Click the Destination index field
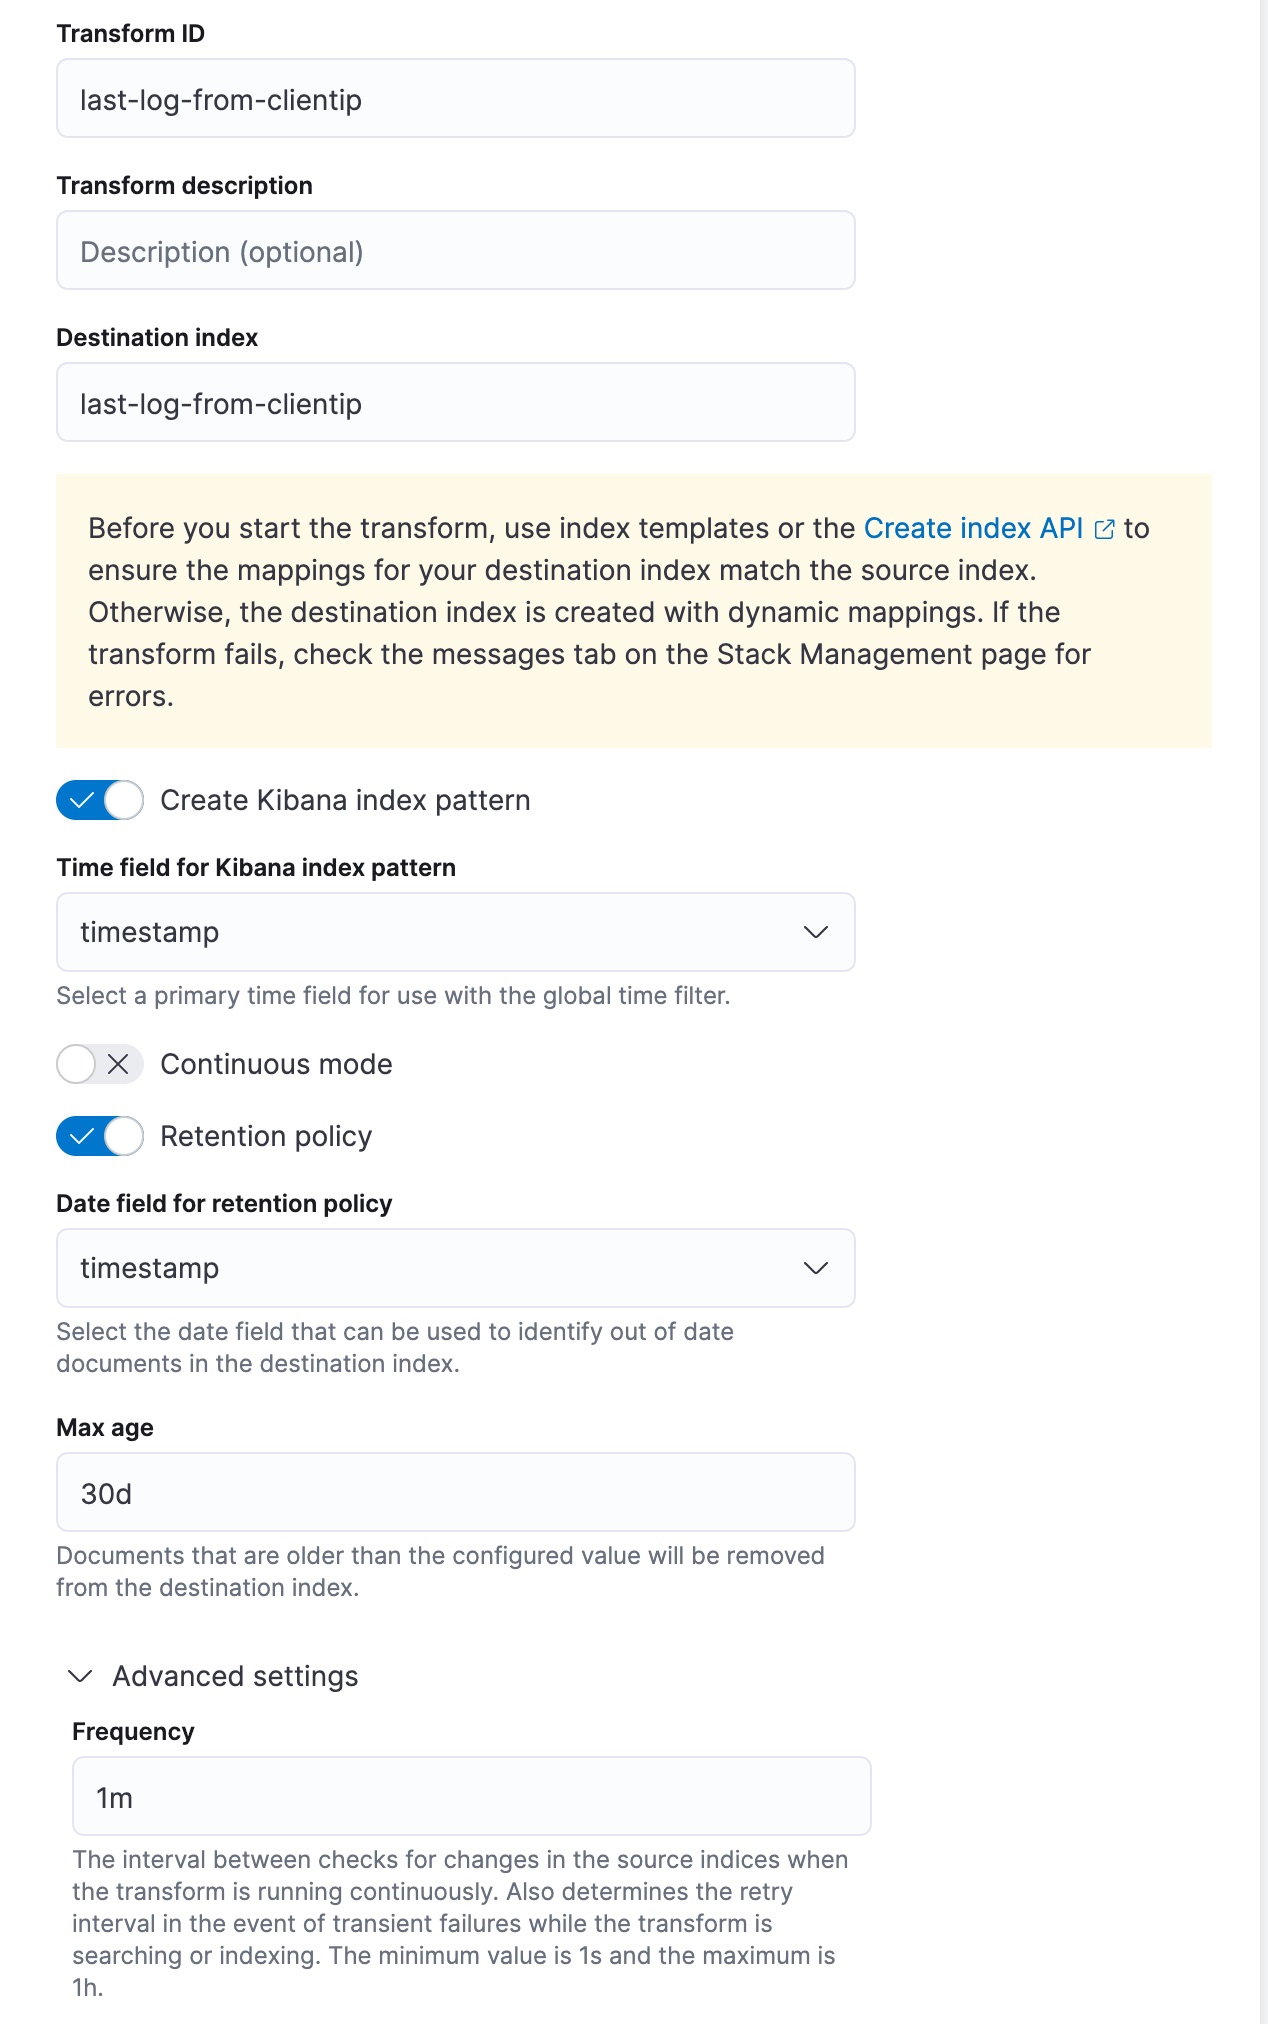 pyautogui.click(x=455, y=402)
